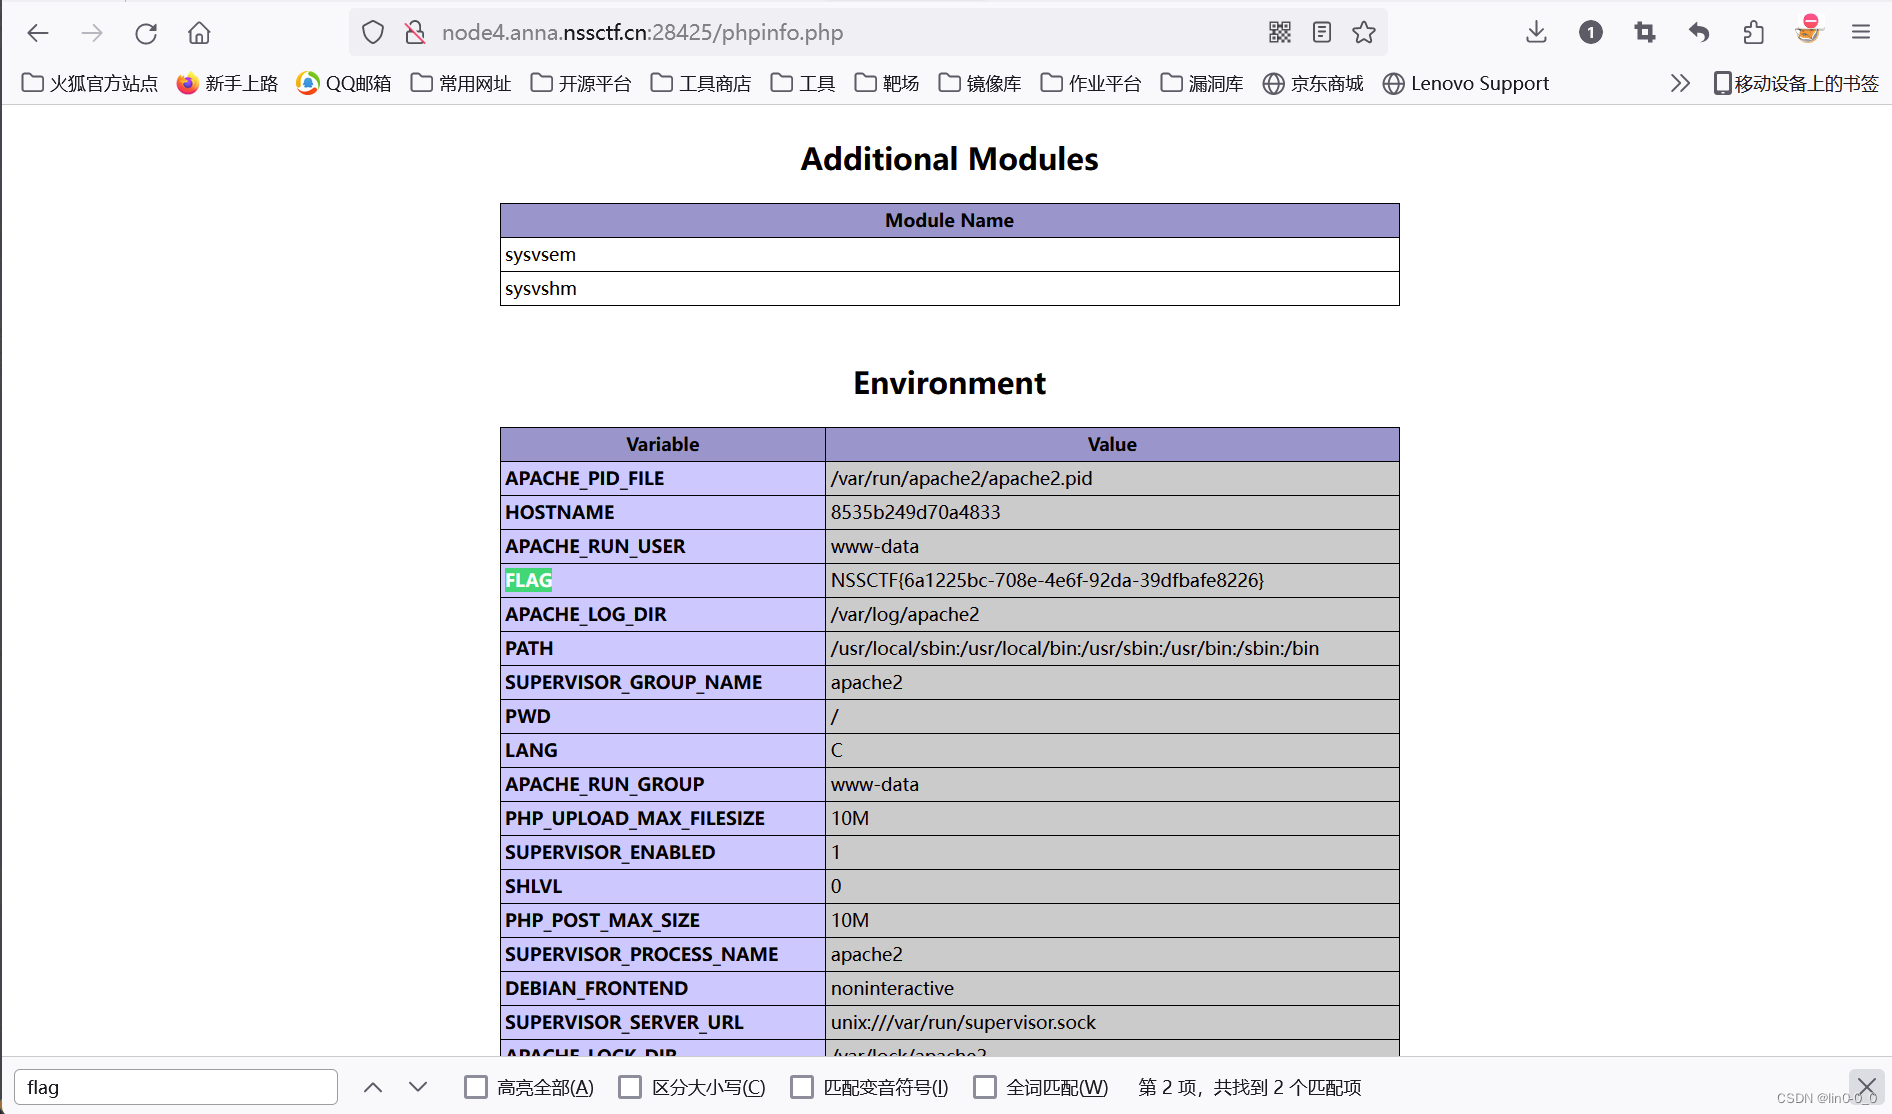
Task: Enable 匹配变音符号 diacritics checkbox
Action: point(802,1087)
